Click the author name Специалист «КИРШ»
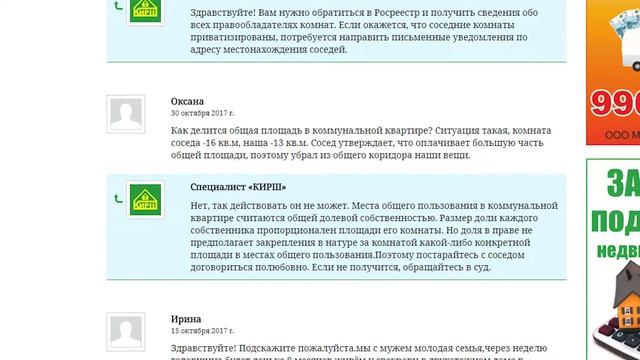The height and width of the screenshot is (360, 640). coord(238,187)
